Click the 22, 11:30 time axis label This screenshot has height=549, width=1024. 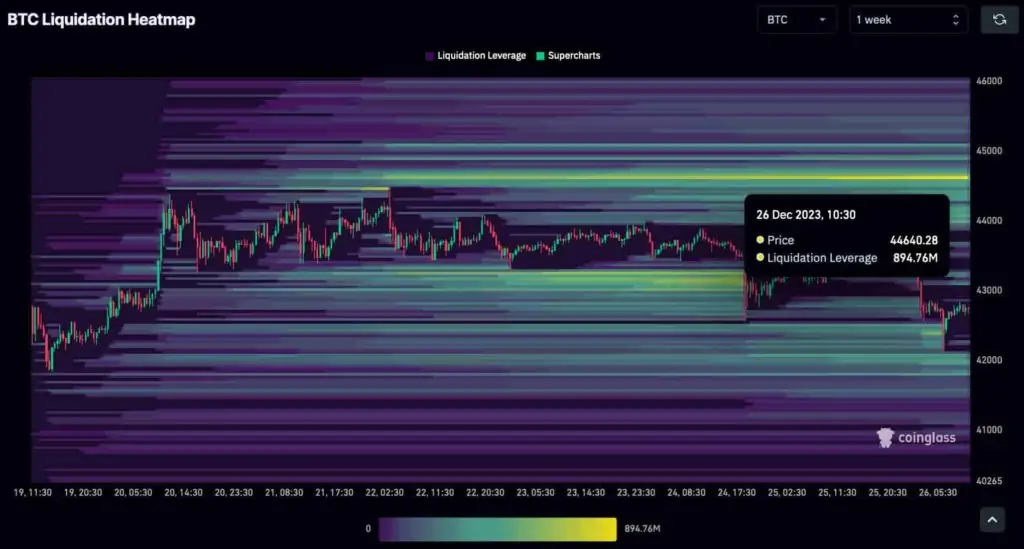coord(435,492)
